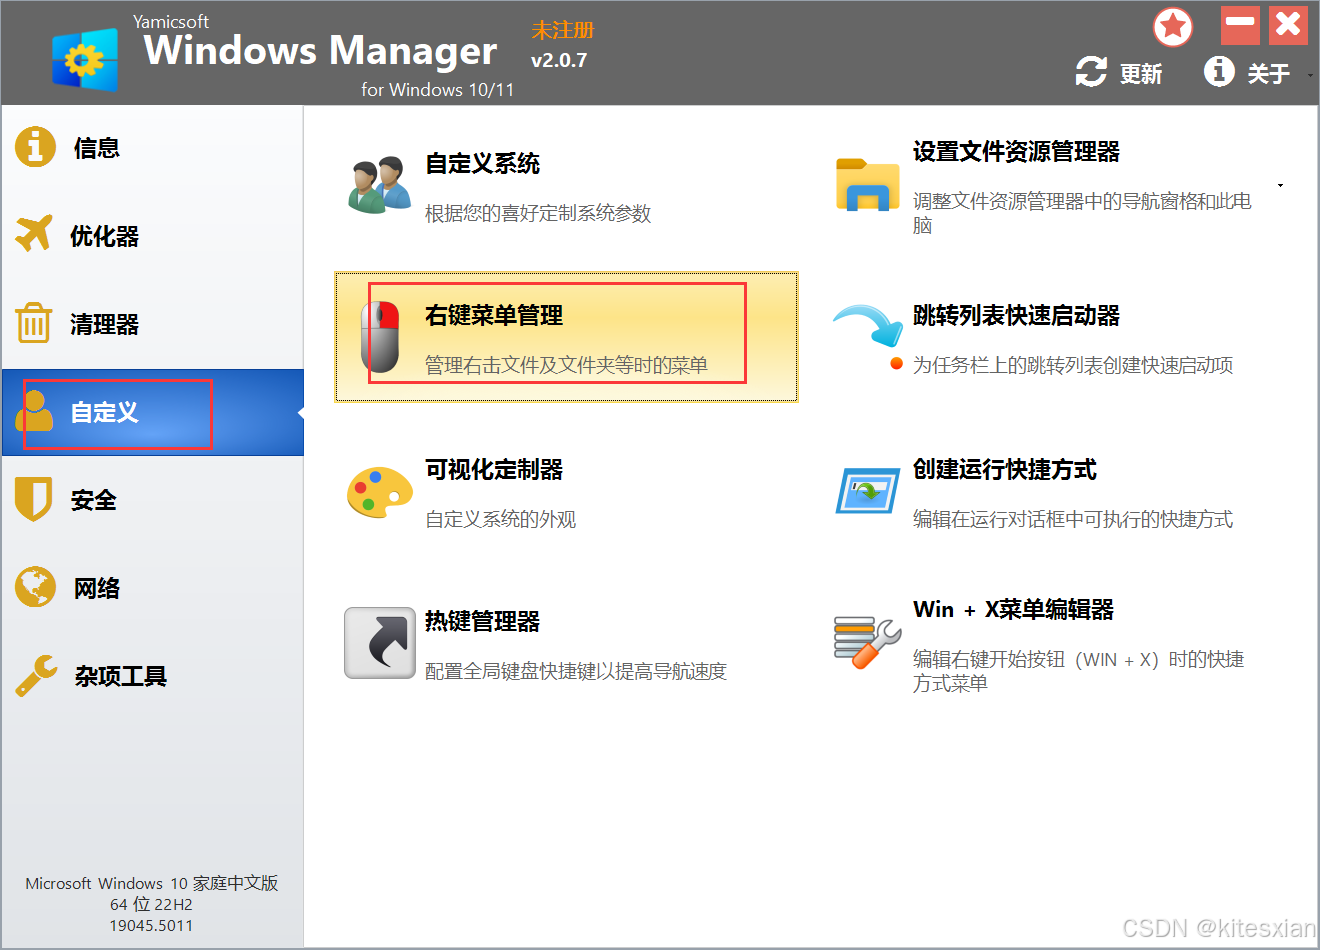Switch to the 清理器 tab

tap(104, 324)
